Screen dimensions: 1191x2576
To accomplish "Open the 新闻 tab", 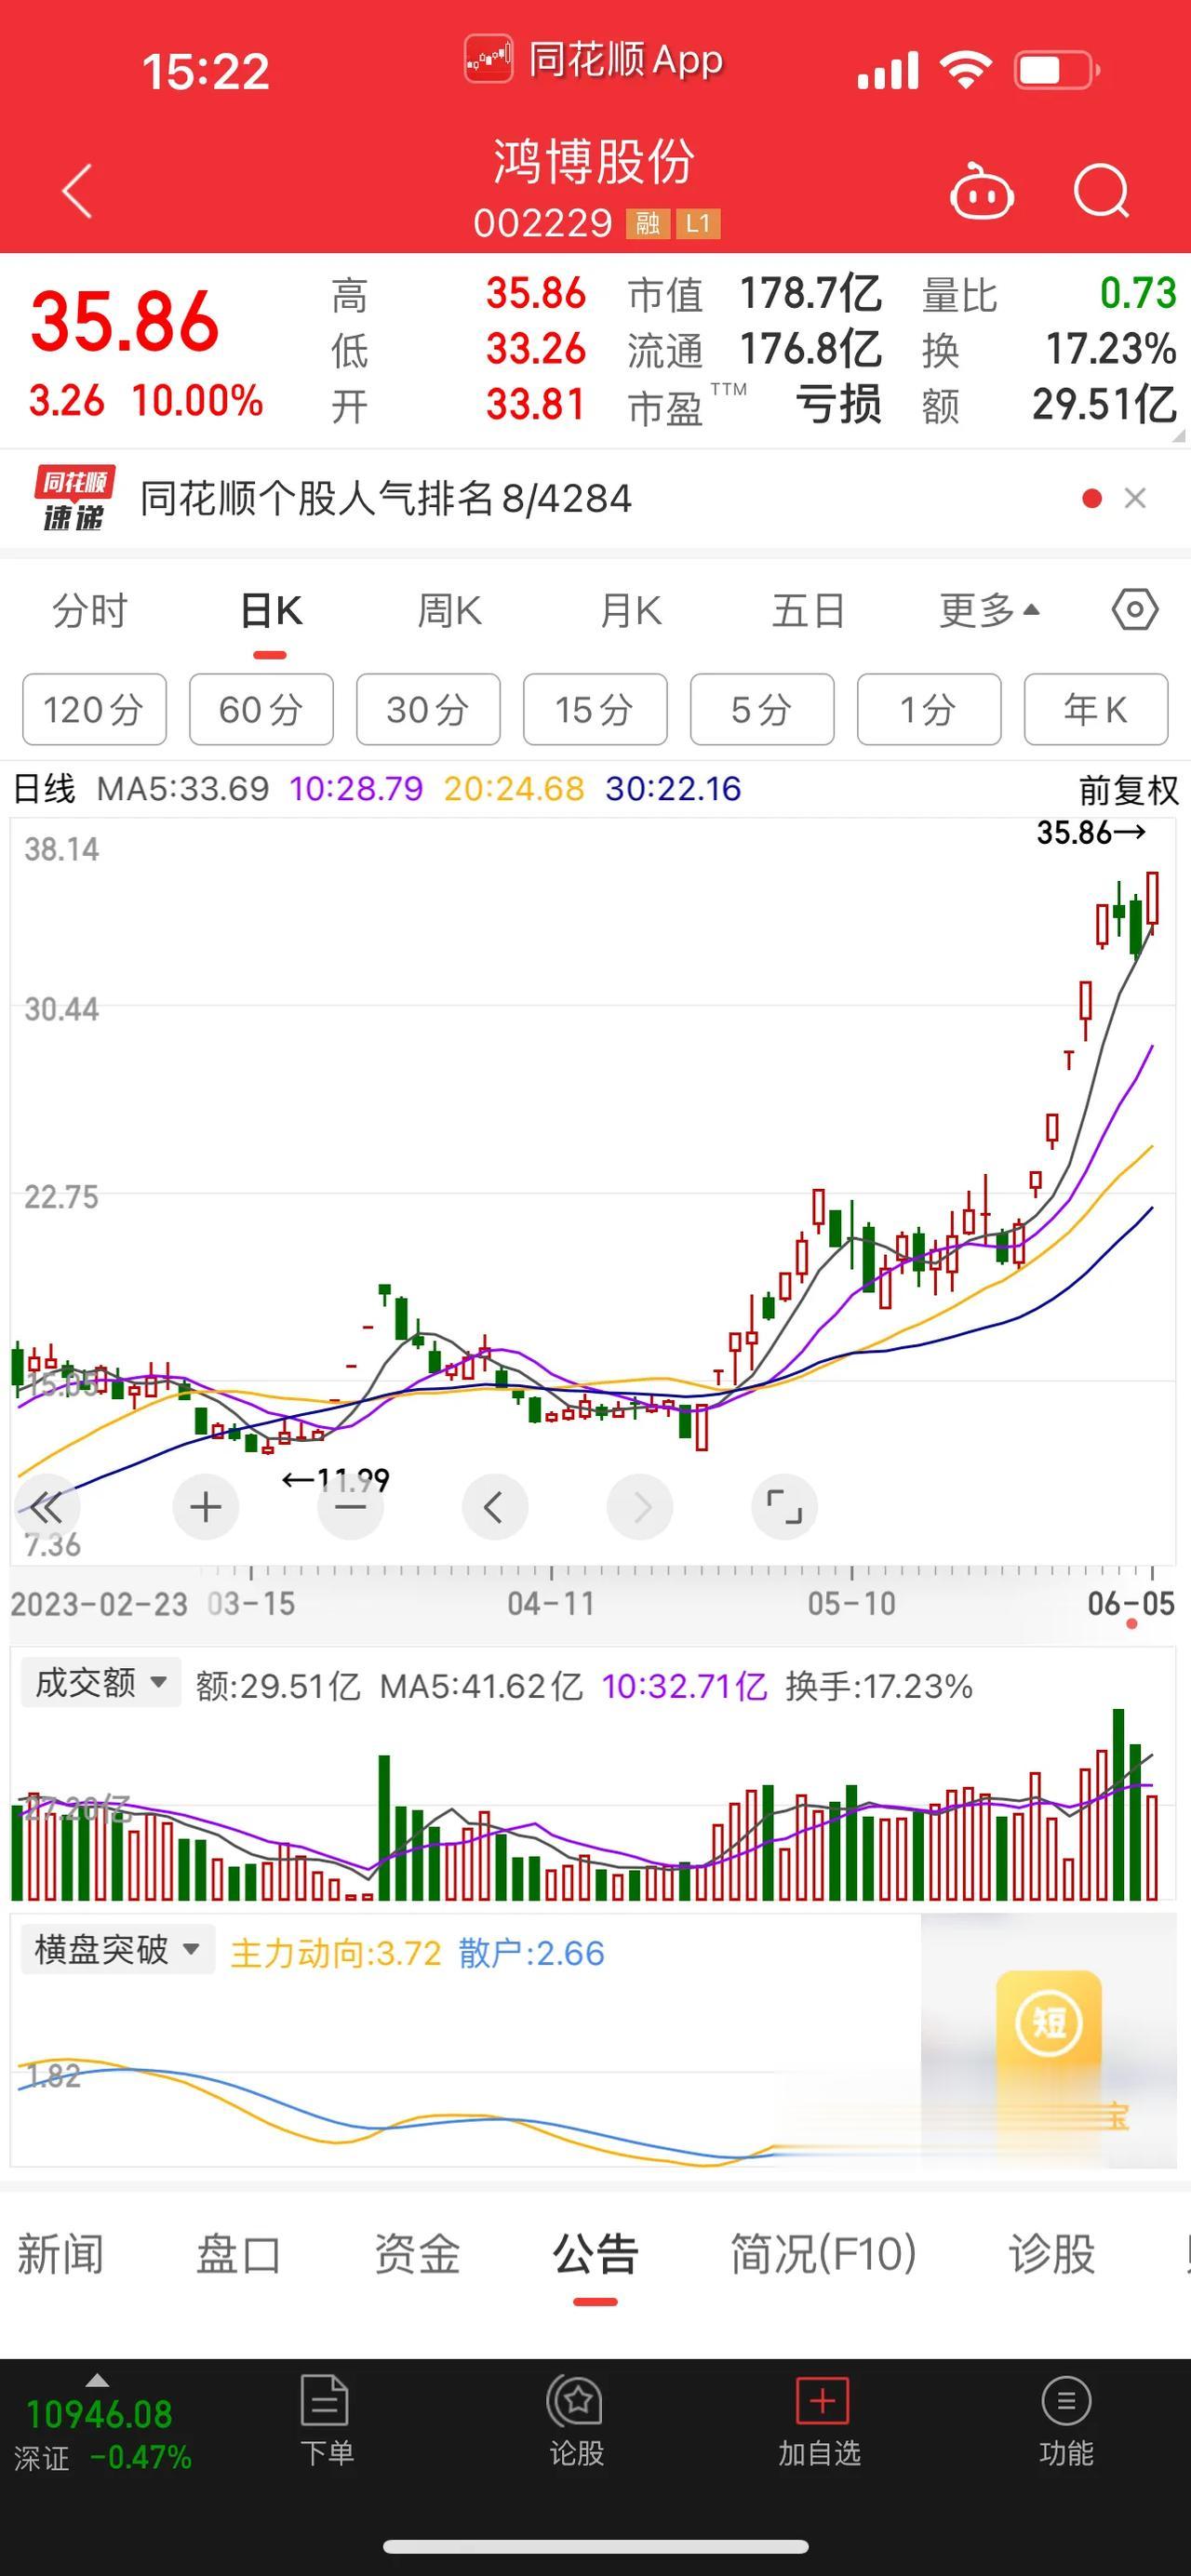I will 60,2254.
